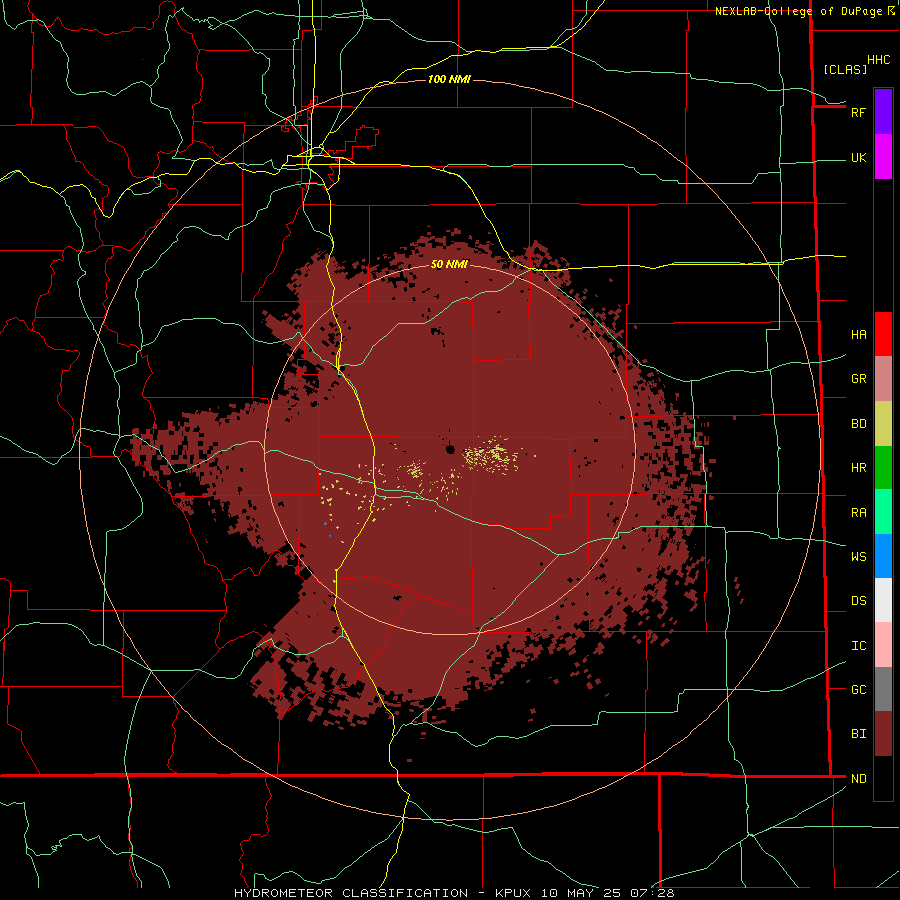Screen dimensions: 900x900
Task: Click the Hydrometeor Classification KPUX timestamp caption
Action: tap(454, 893)
